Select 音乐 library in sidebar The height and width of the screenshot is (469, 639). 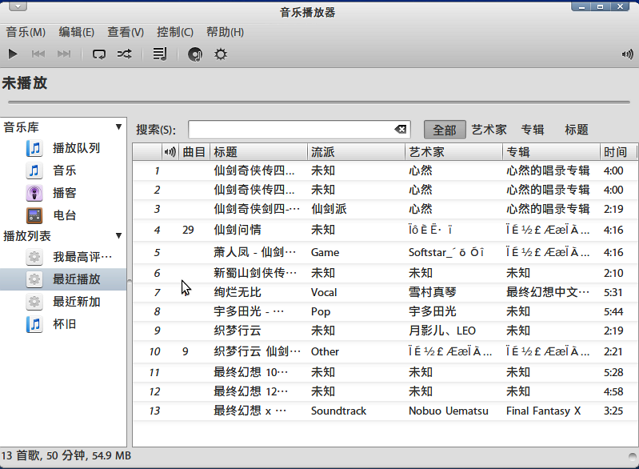[x=63, y=170]
